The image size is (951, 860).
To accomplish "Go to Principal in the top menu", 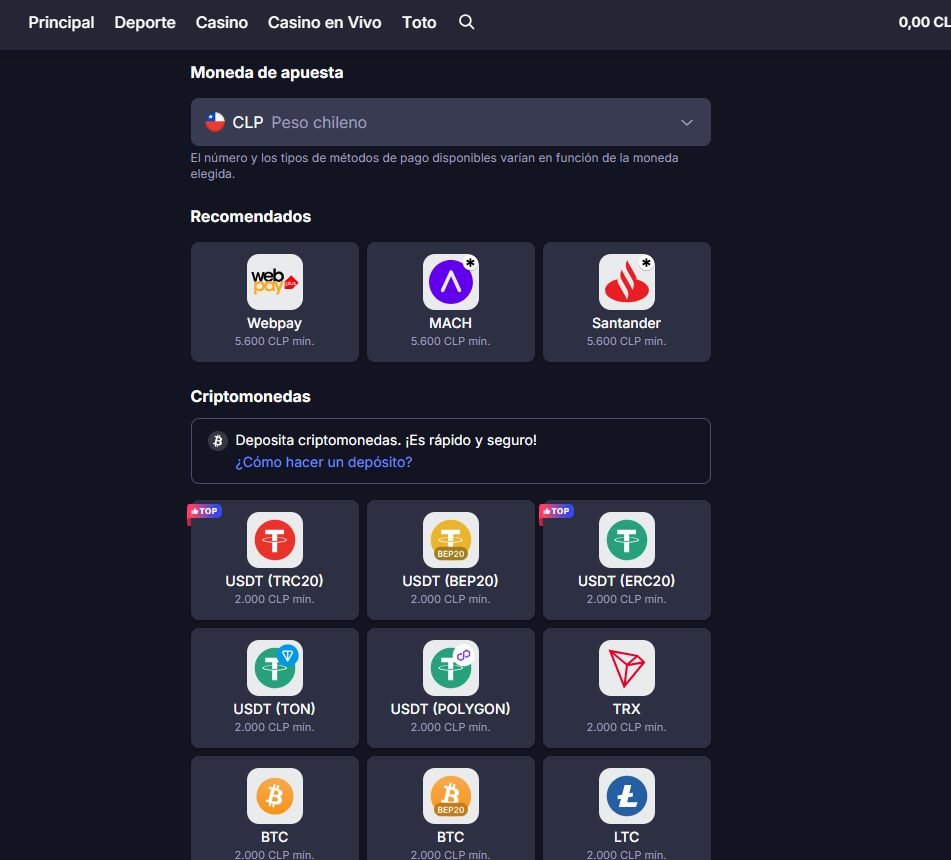I will coord(61,22).
